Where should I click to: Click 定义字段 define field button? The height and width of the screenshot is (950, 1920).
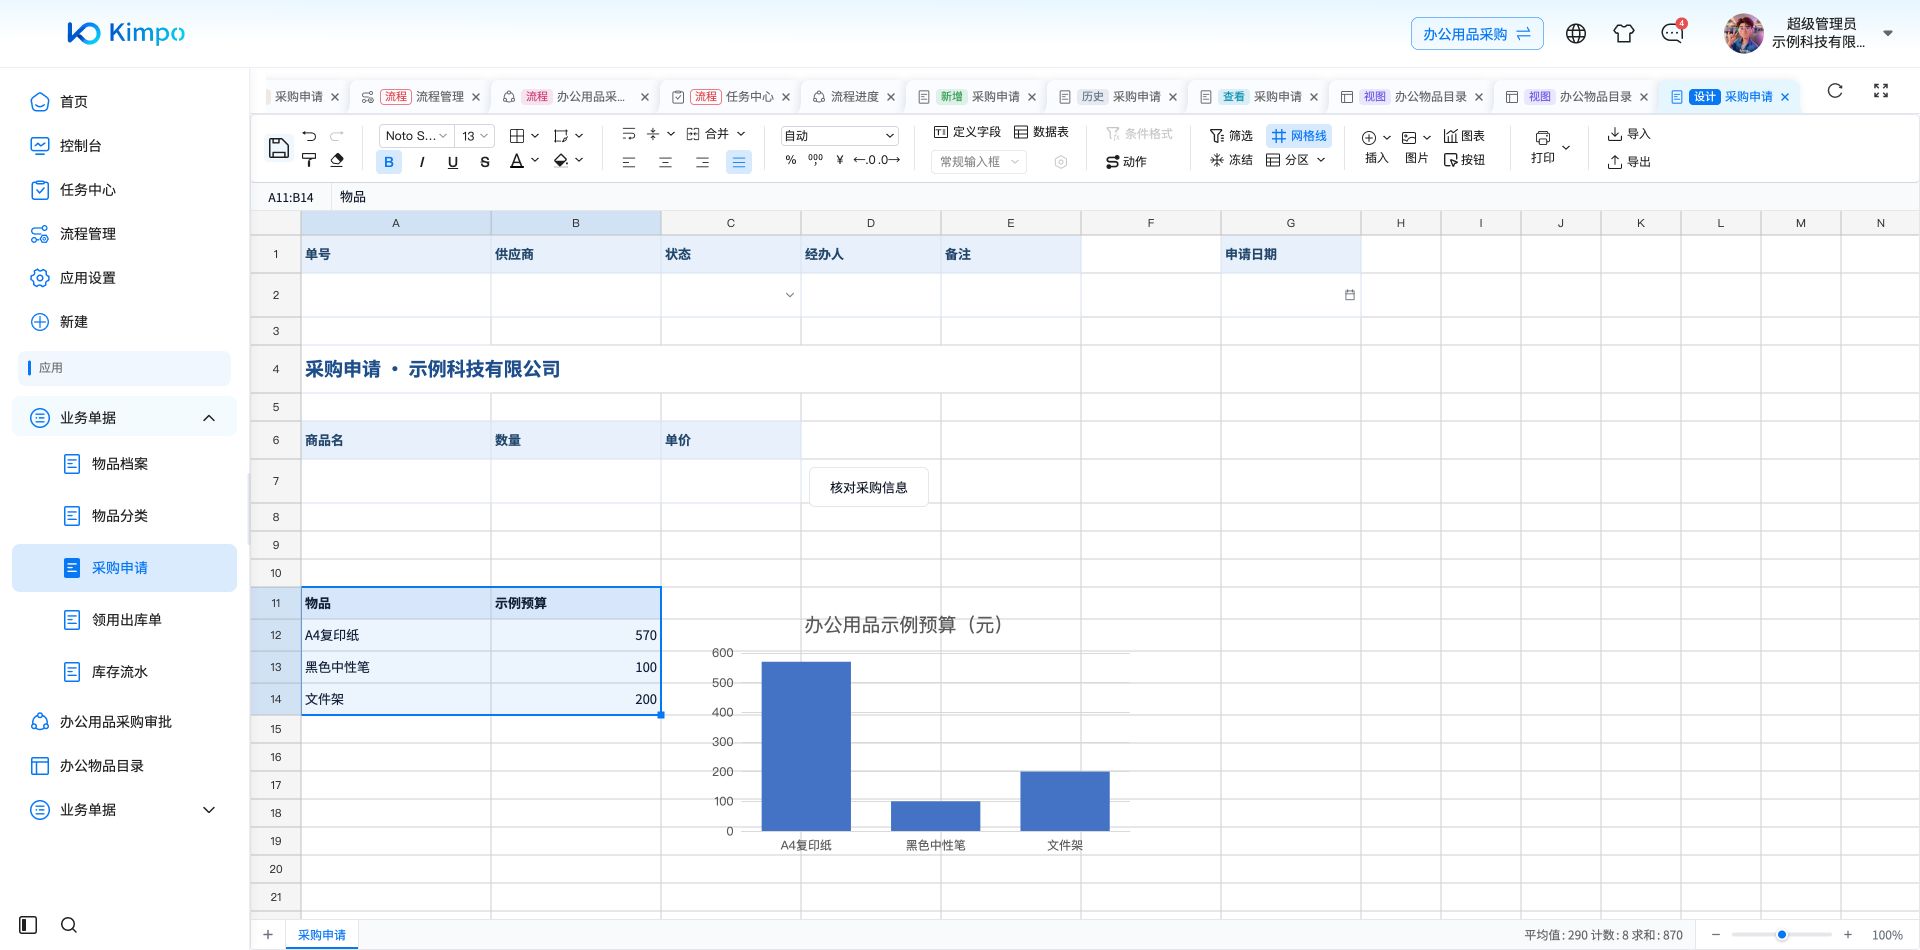pos(967,132)
